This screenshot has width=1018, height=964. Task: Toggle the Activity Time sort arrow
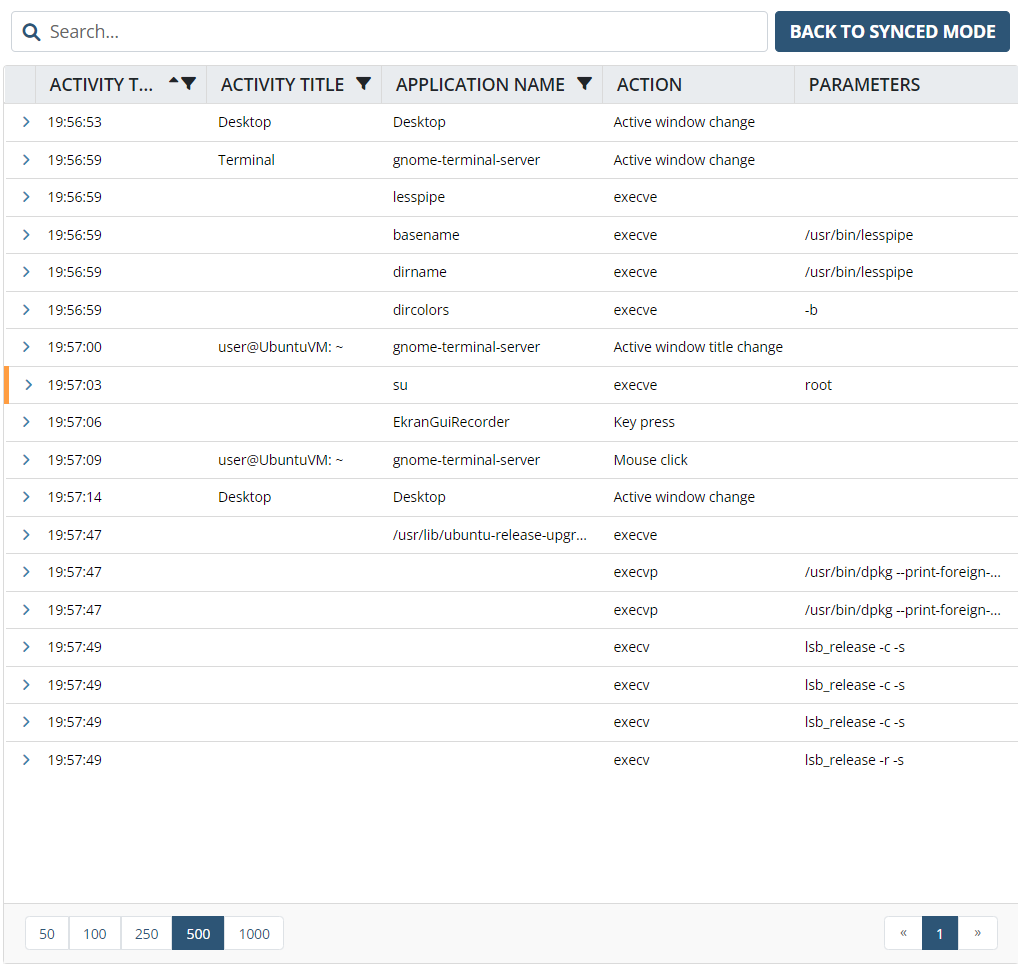coord(174,81)
